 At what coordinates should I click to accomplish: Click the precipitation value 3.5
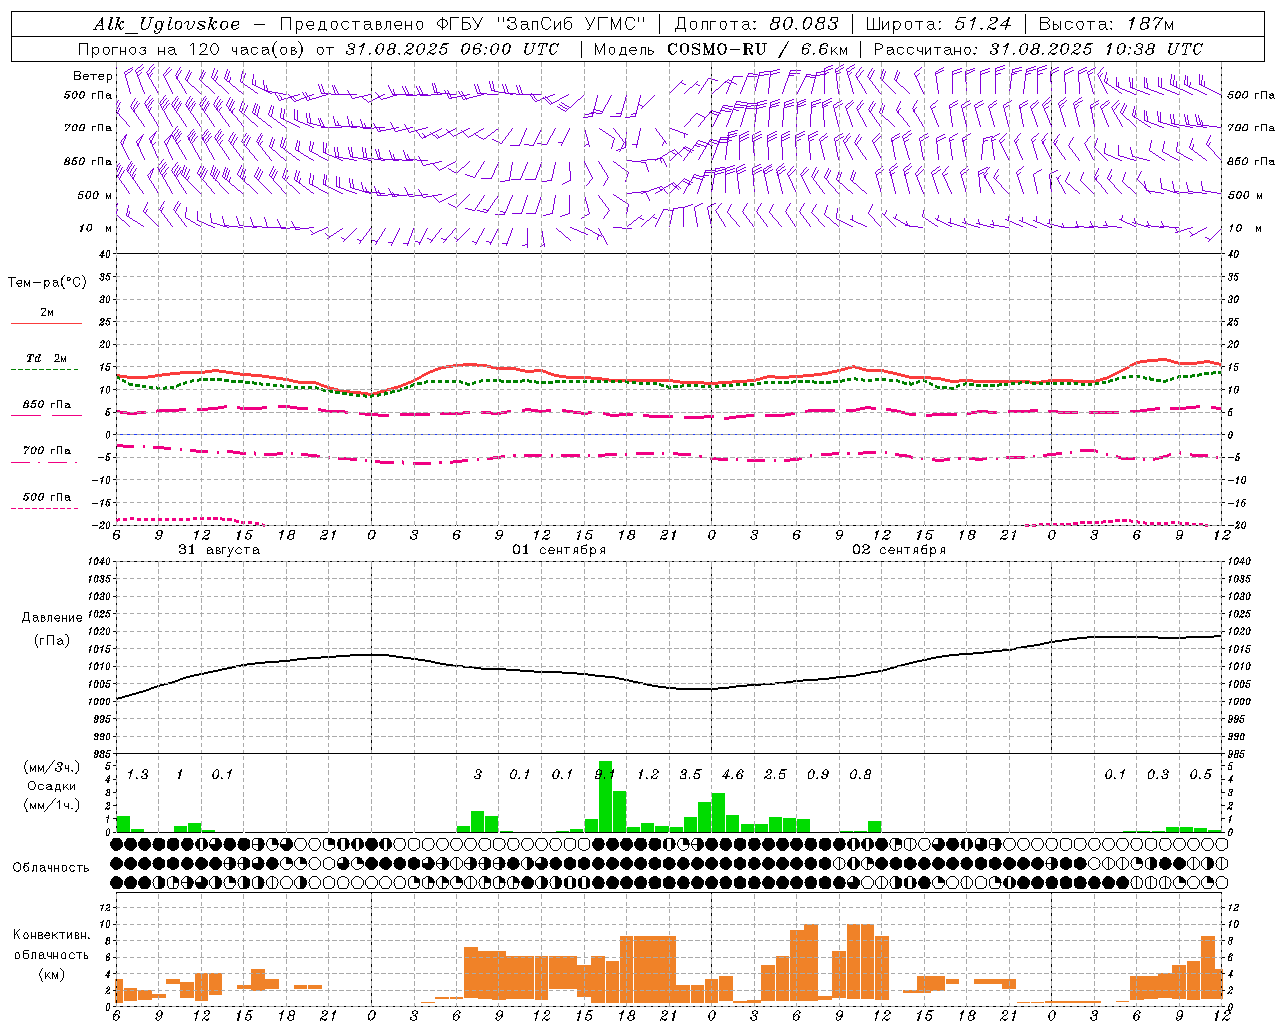[690, 775]
